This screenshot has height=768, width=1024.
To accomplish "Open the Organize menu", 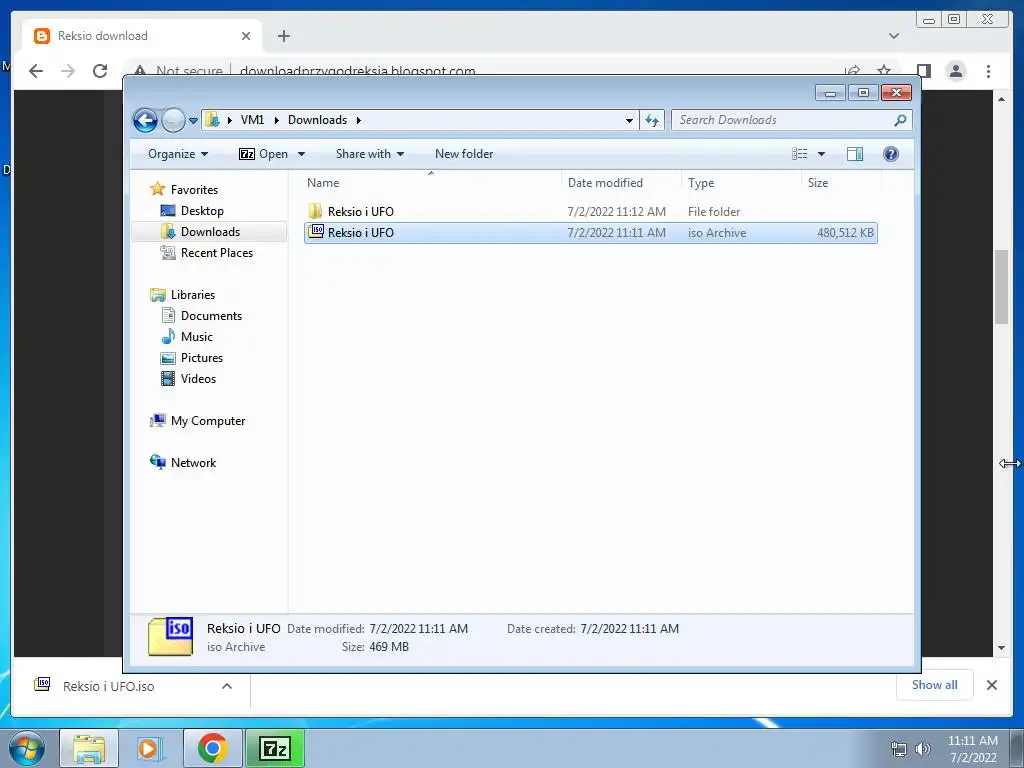I will click(178, 154).
